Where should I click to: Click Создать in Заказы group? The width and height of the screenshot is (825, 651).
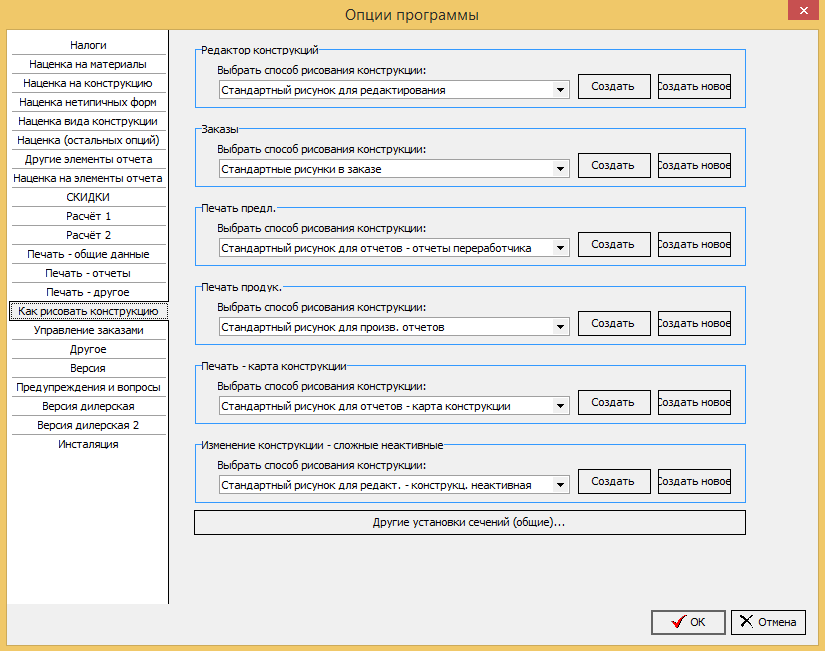pos(614,165)
